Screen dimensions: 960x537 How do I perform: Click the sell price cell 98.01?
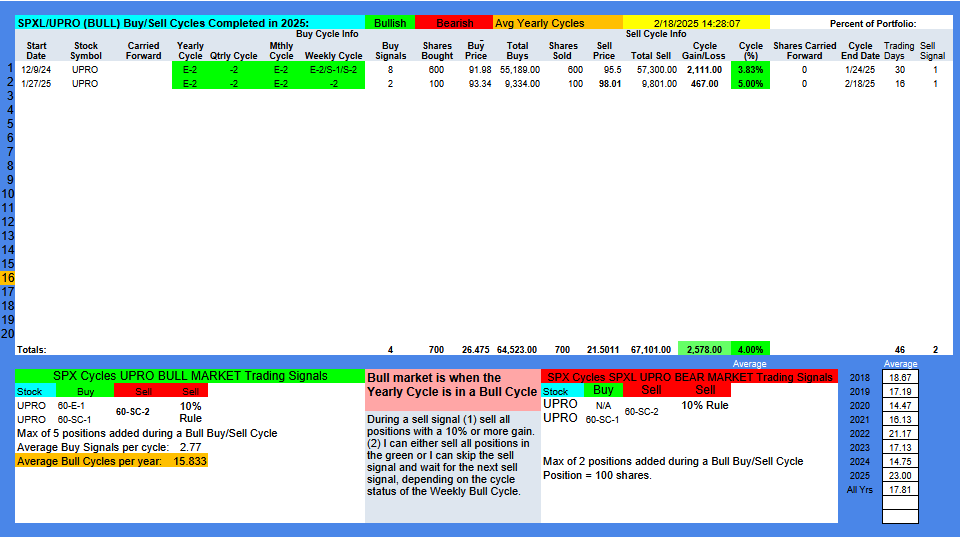click(x=610, y=84)
